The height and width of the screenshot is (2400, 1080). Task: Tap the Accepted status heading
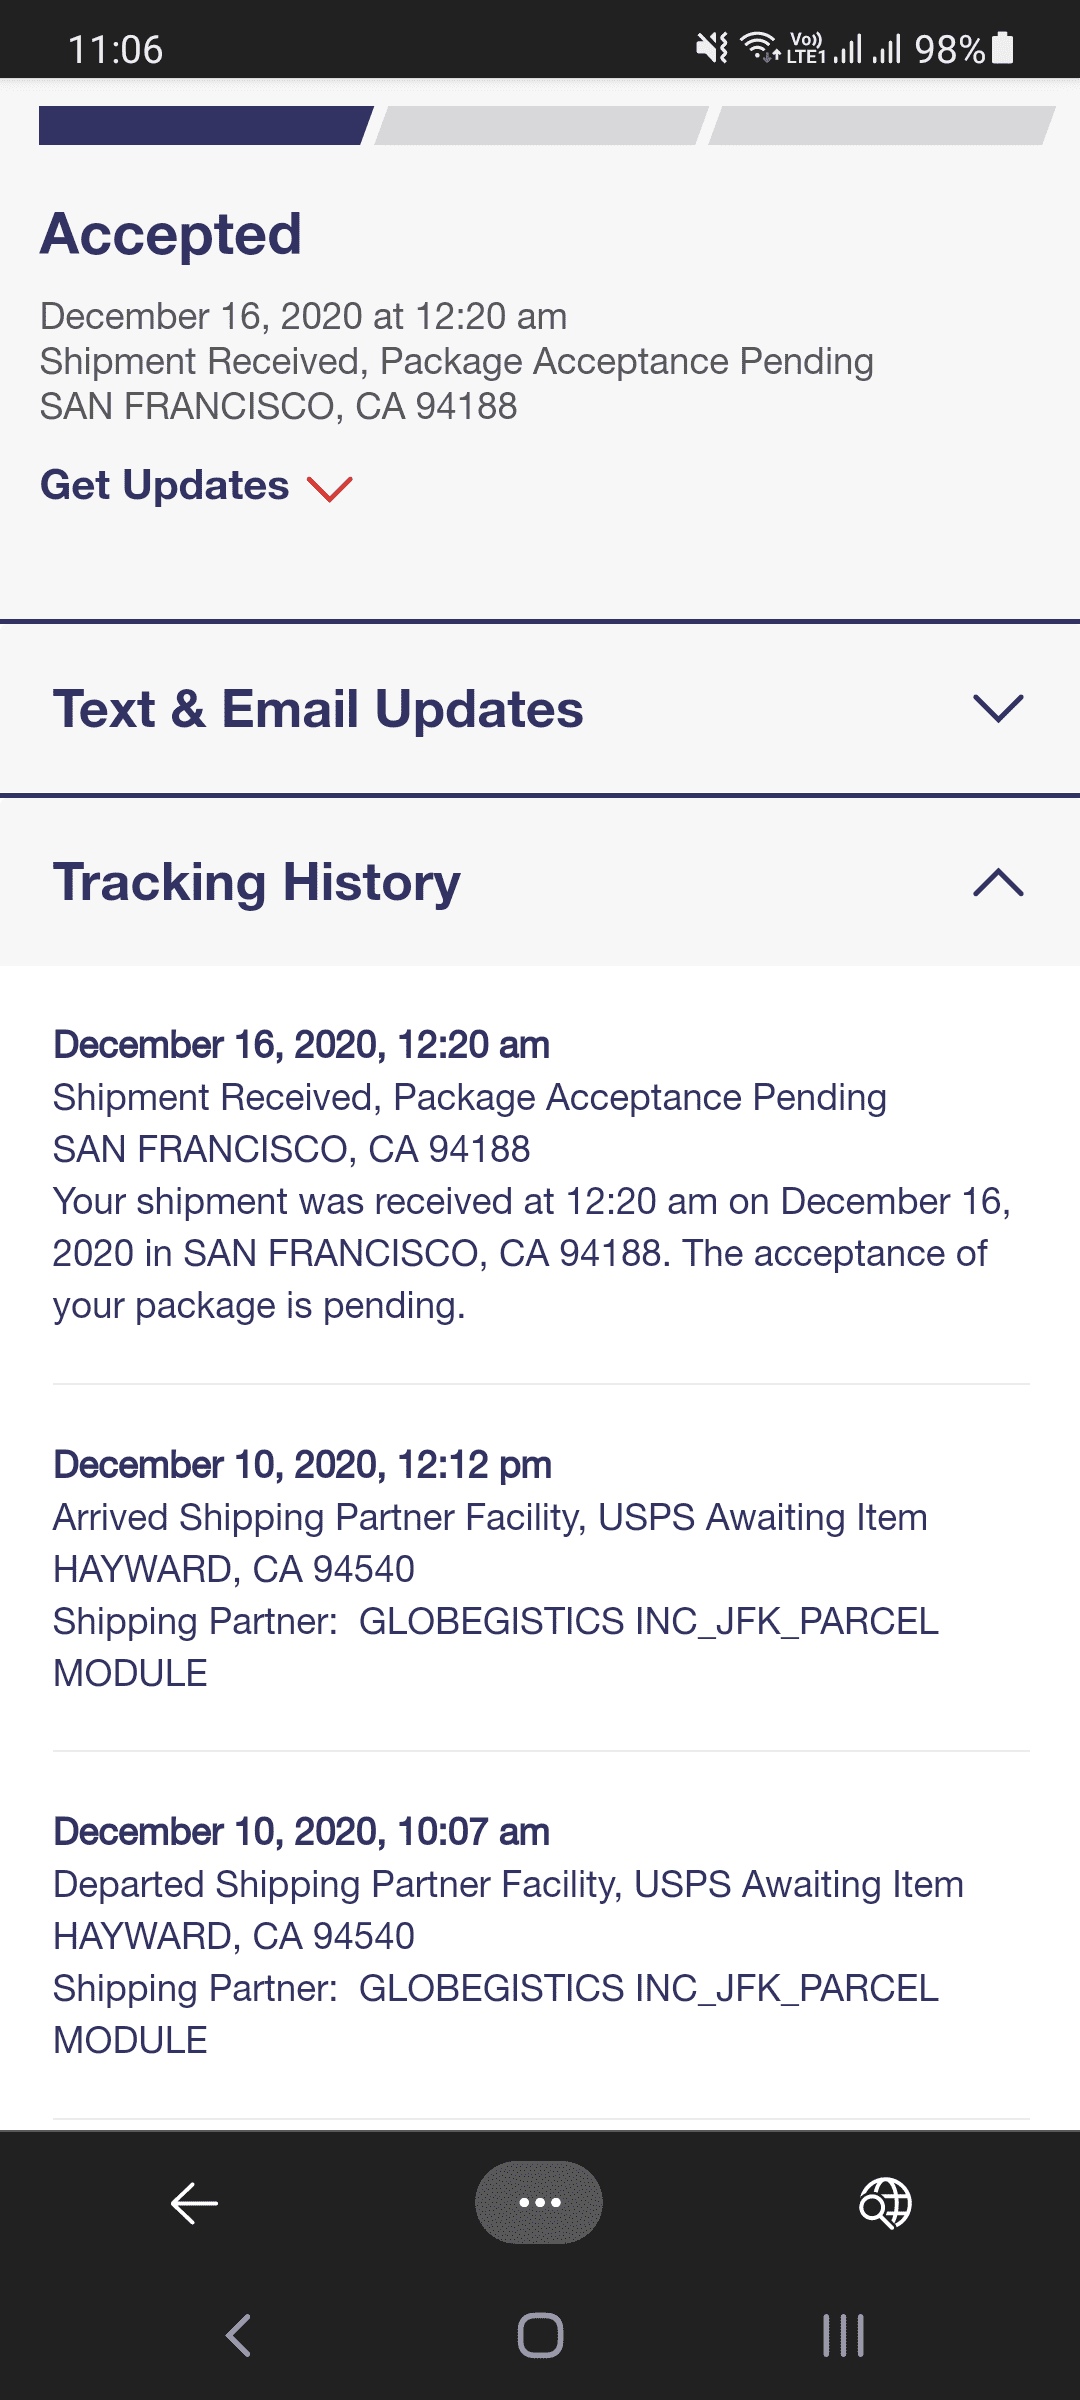(171, 234)
